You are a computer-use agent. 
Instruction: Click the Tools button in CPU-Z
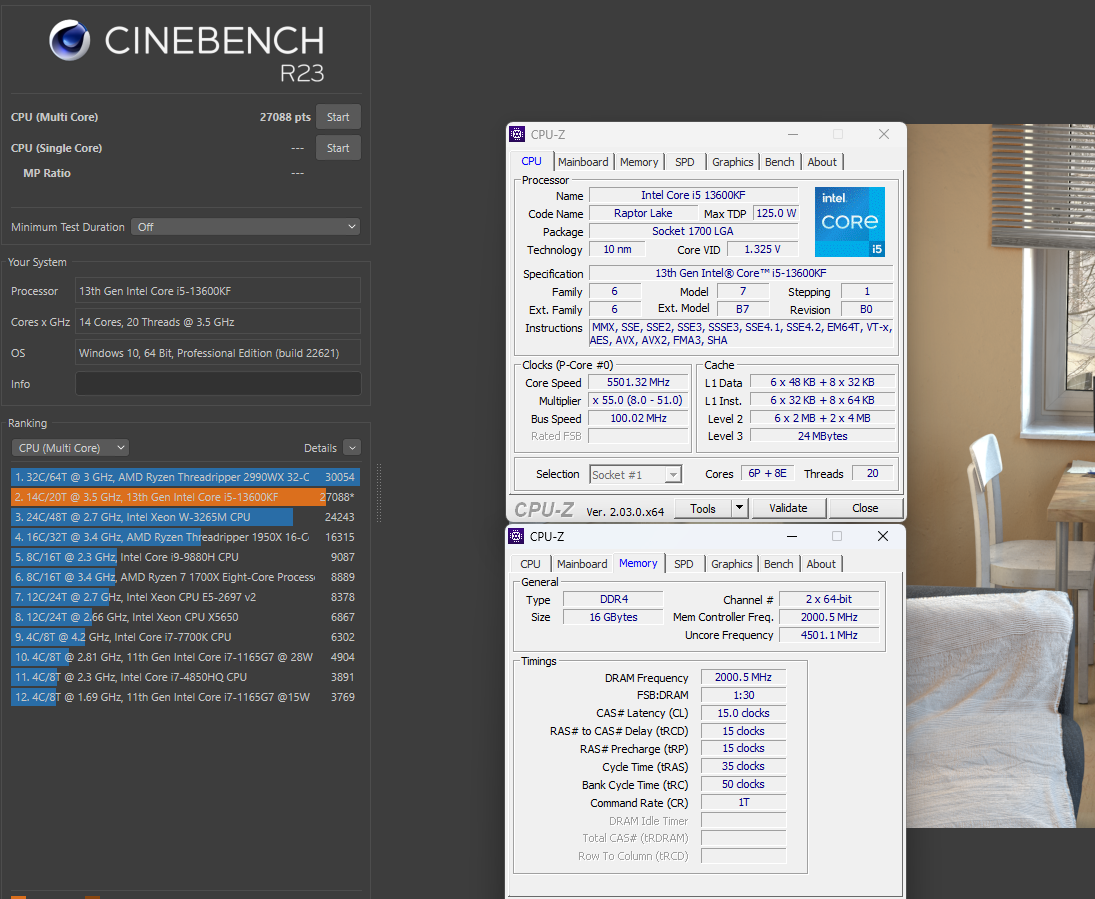[703, 508]
